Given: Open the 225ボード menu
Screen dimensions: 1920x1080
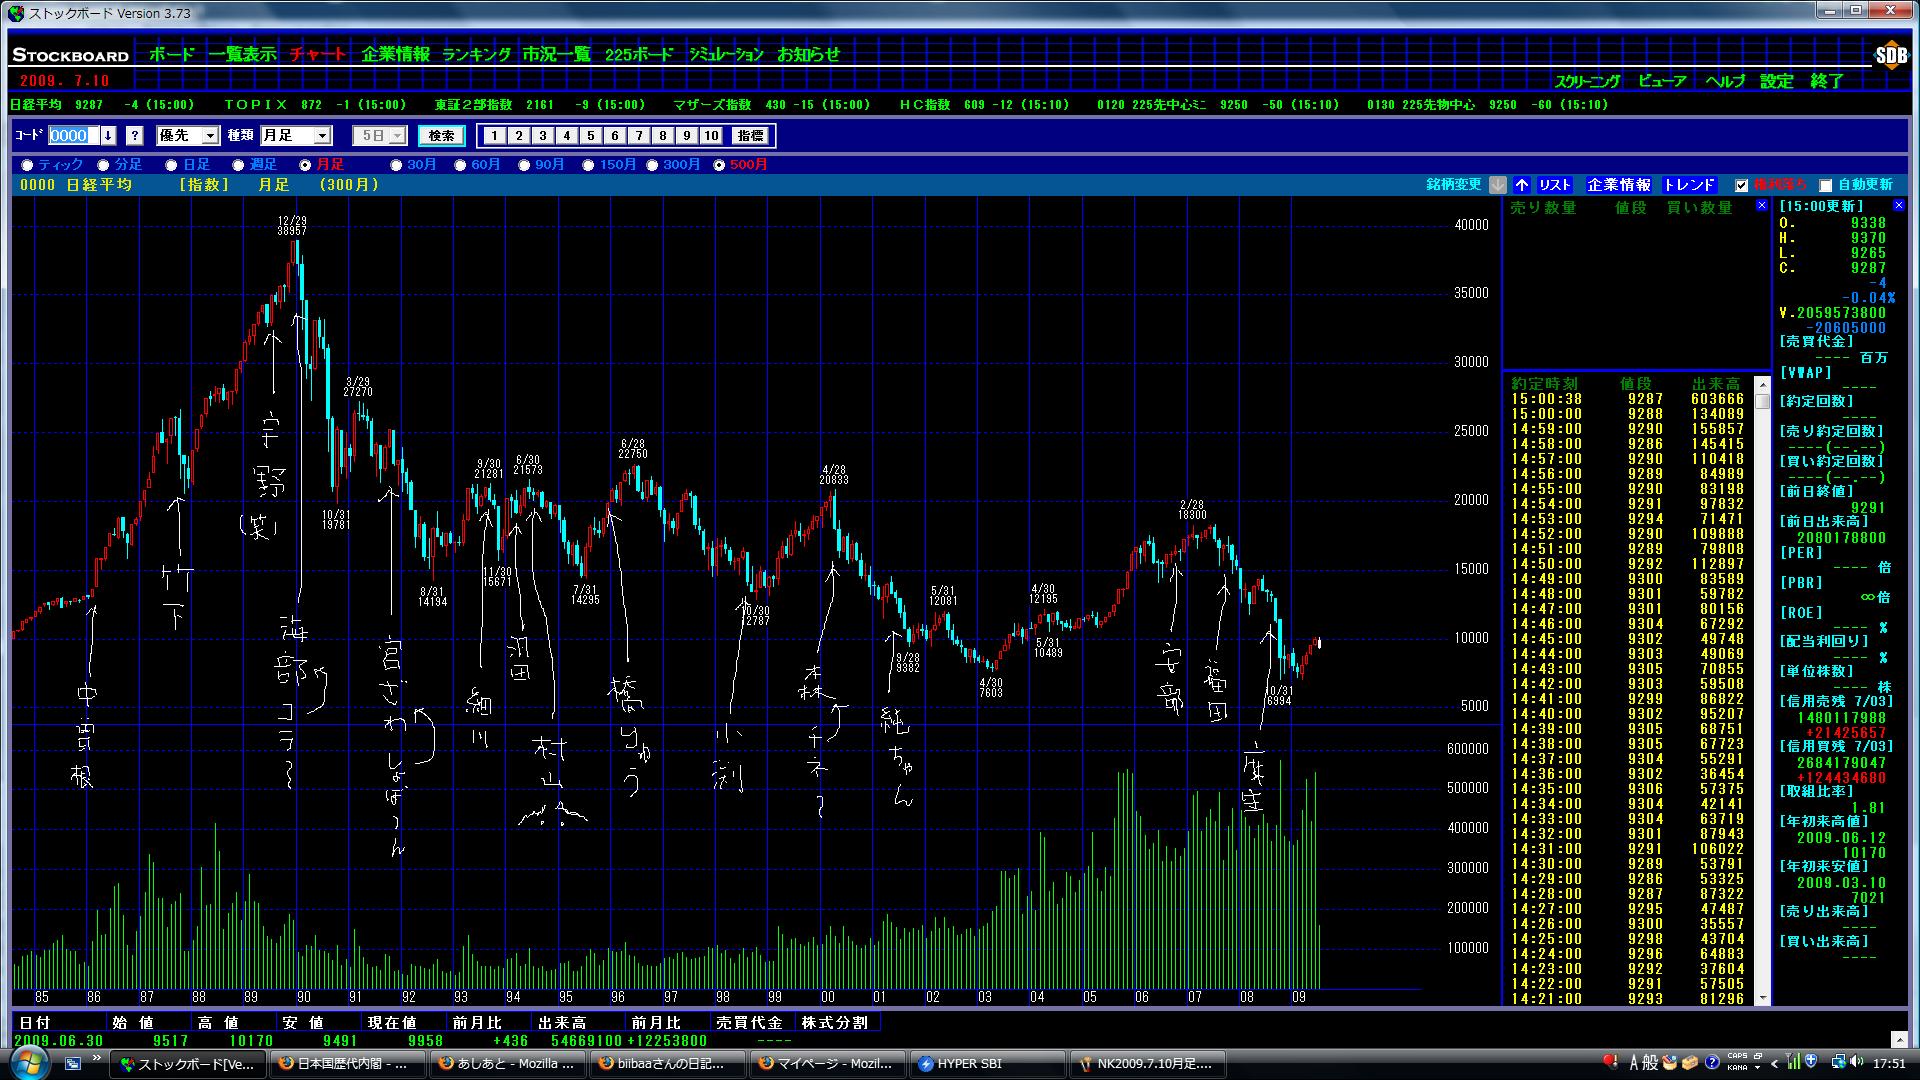Looking at the screenshot, I should 638,55.
